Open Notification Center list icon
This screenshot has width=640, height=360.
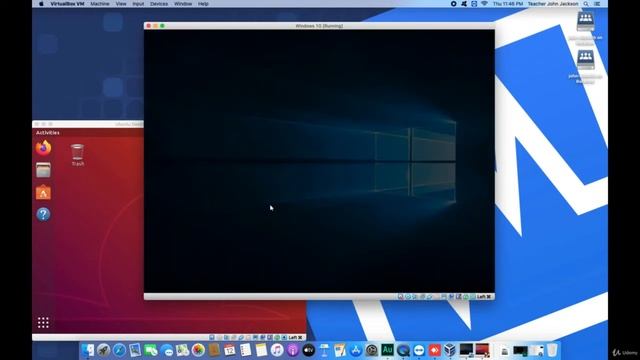point(597,4)
